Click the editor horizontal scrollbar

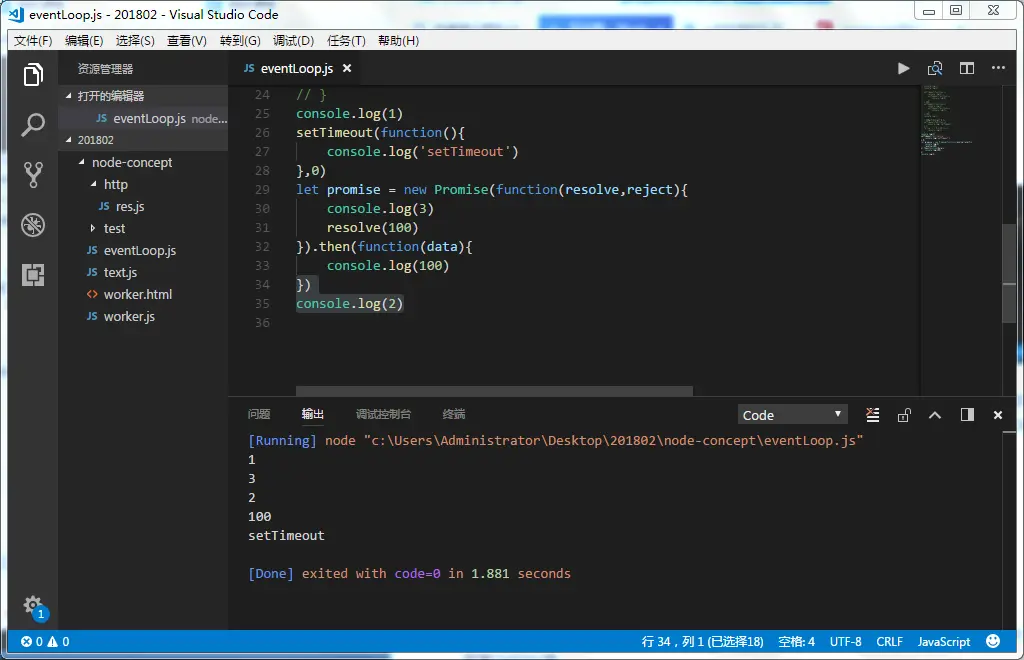[x=494, y=391]
